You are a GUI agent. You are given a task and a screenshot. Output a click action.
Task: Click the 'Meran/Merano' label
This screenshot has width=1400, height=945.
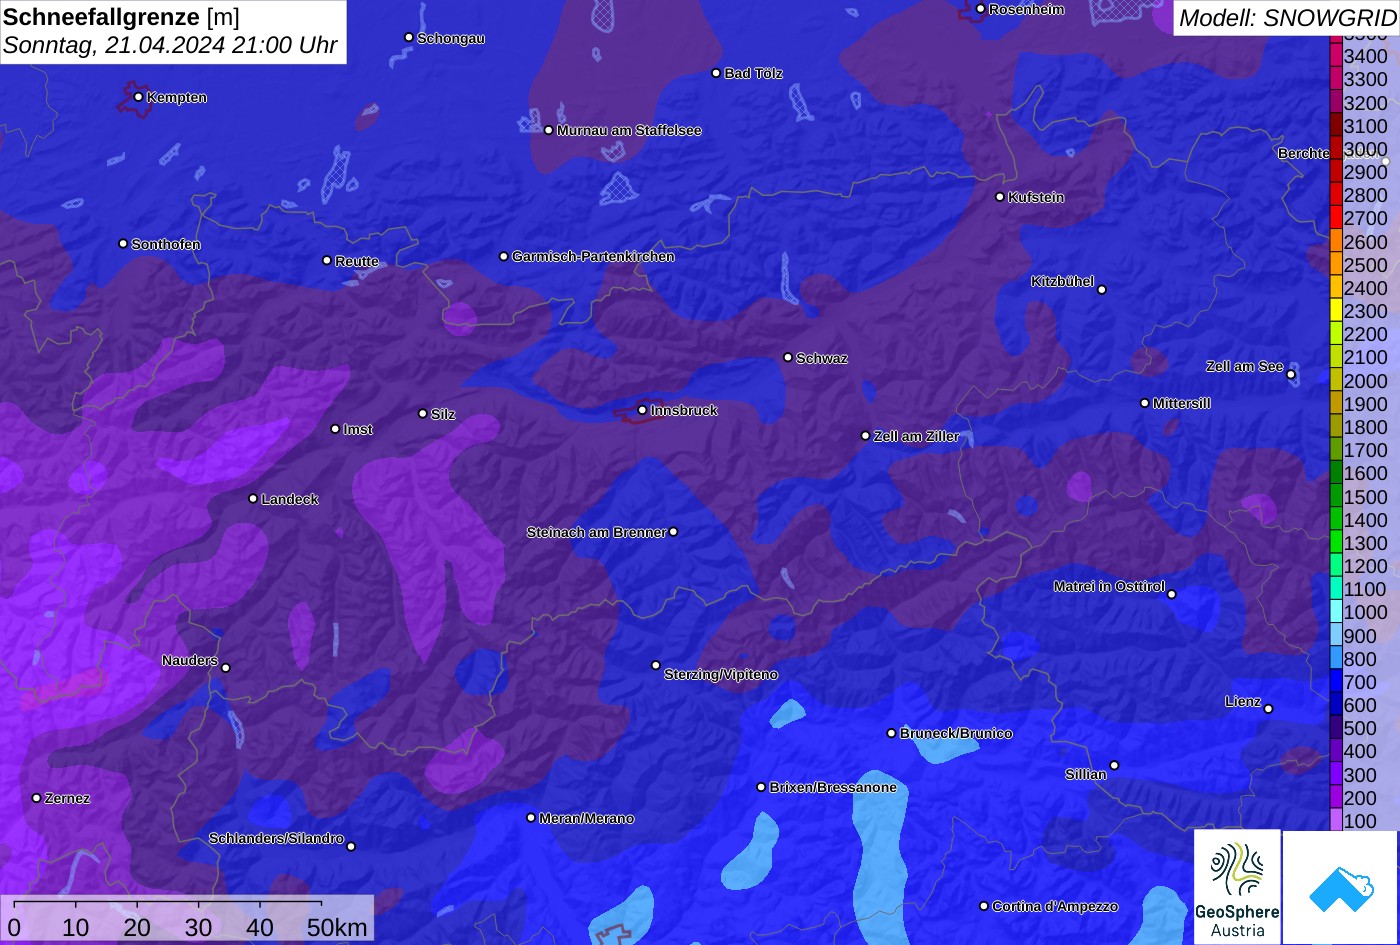tap(587, 819)
